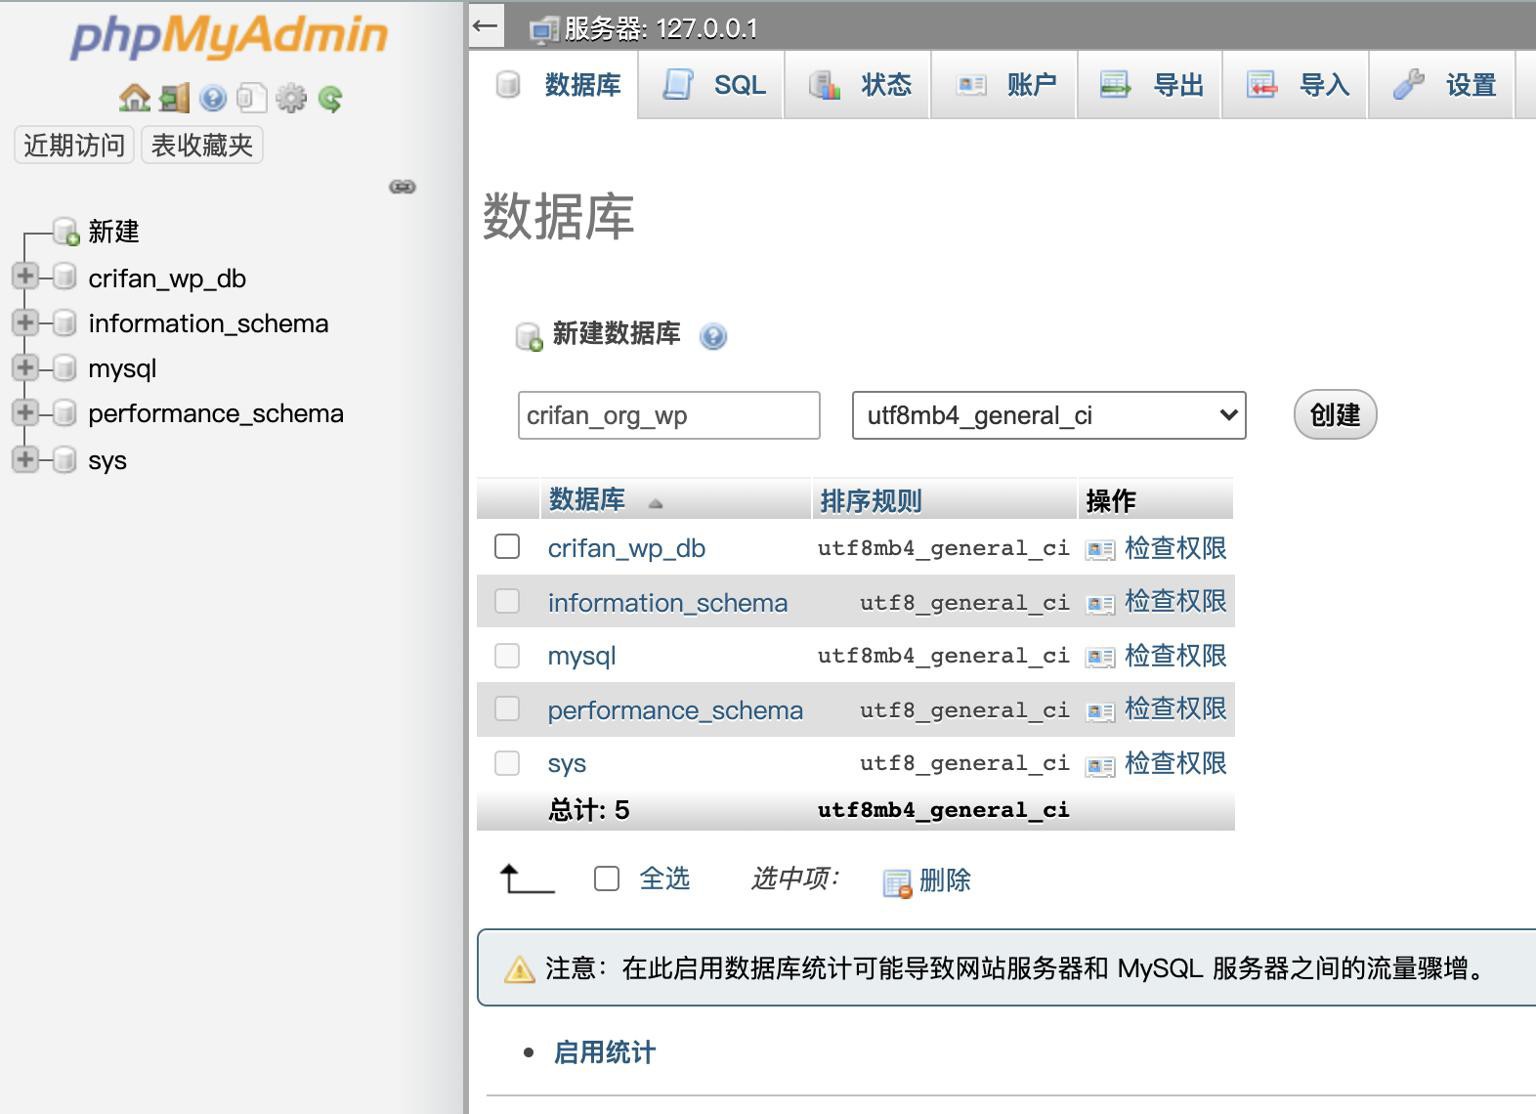Click the 检查权限 link for sys
Screen dimensions: 1536x1114
[x=1176, y=763]
